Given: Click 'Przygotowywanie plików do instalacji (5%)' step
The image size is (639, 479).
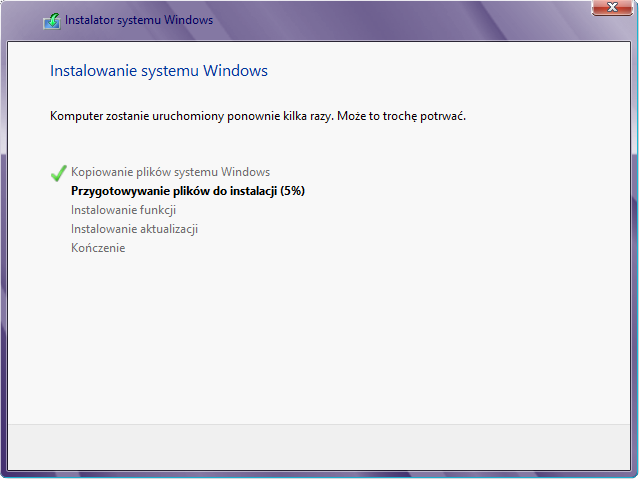Looking at the screenshot, I should (188, 191).
